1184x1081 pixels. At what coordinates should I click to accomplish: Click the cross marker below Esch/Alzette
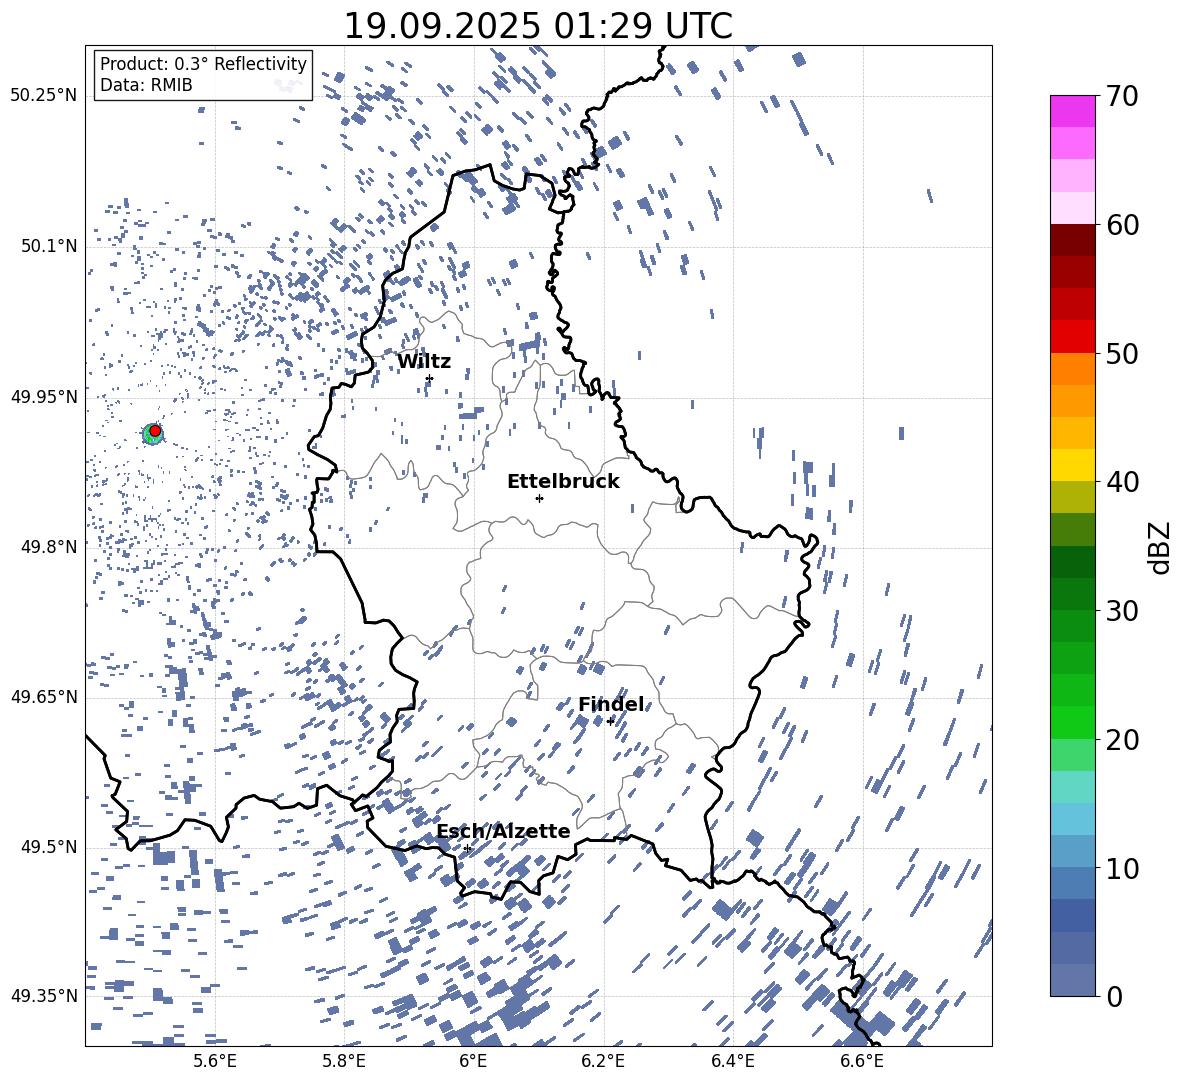coord(467,848)
